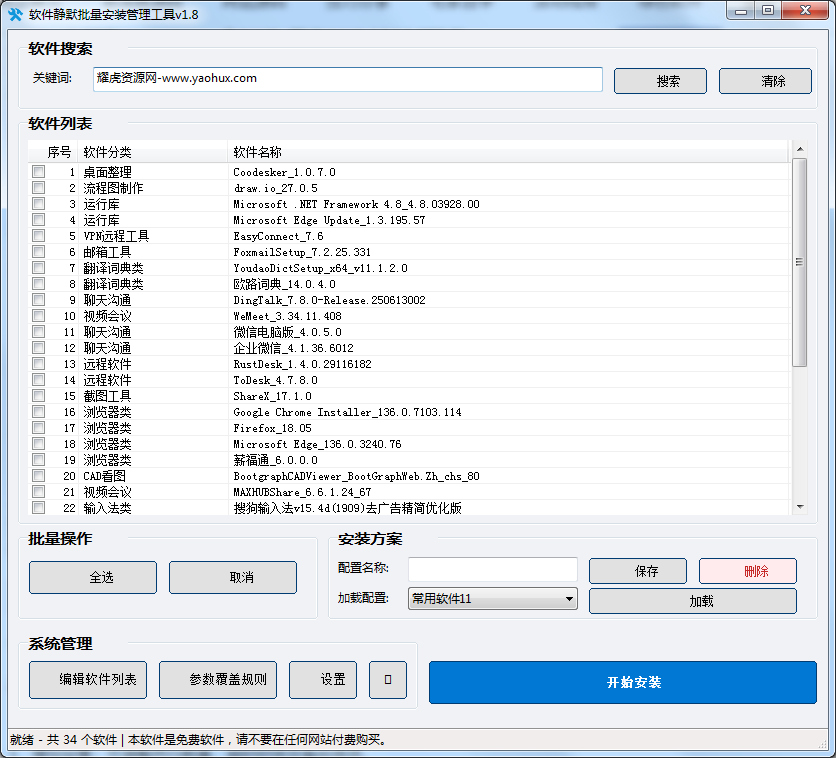Click the red 删除 button
The width and height of the screenshot is (836, 758).
(747, 571)
